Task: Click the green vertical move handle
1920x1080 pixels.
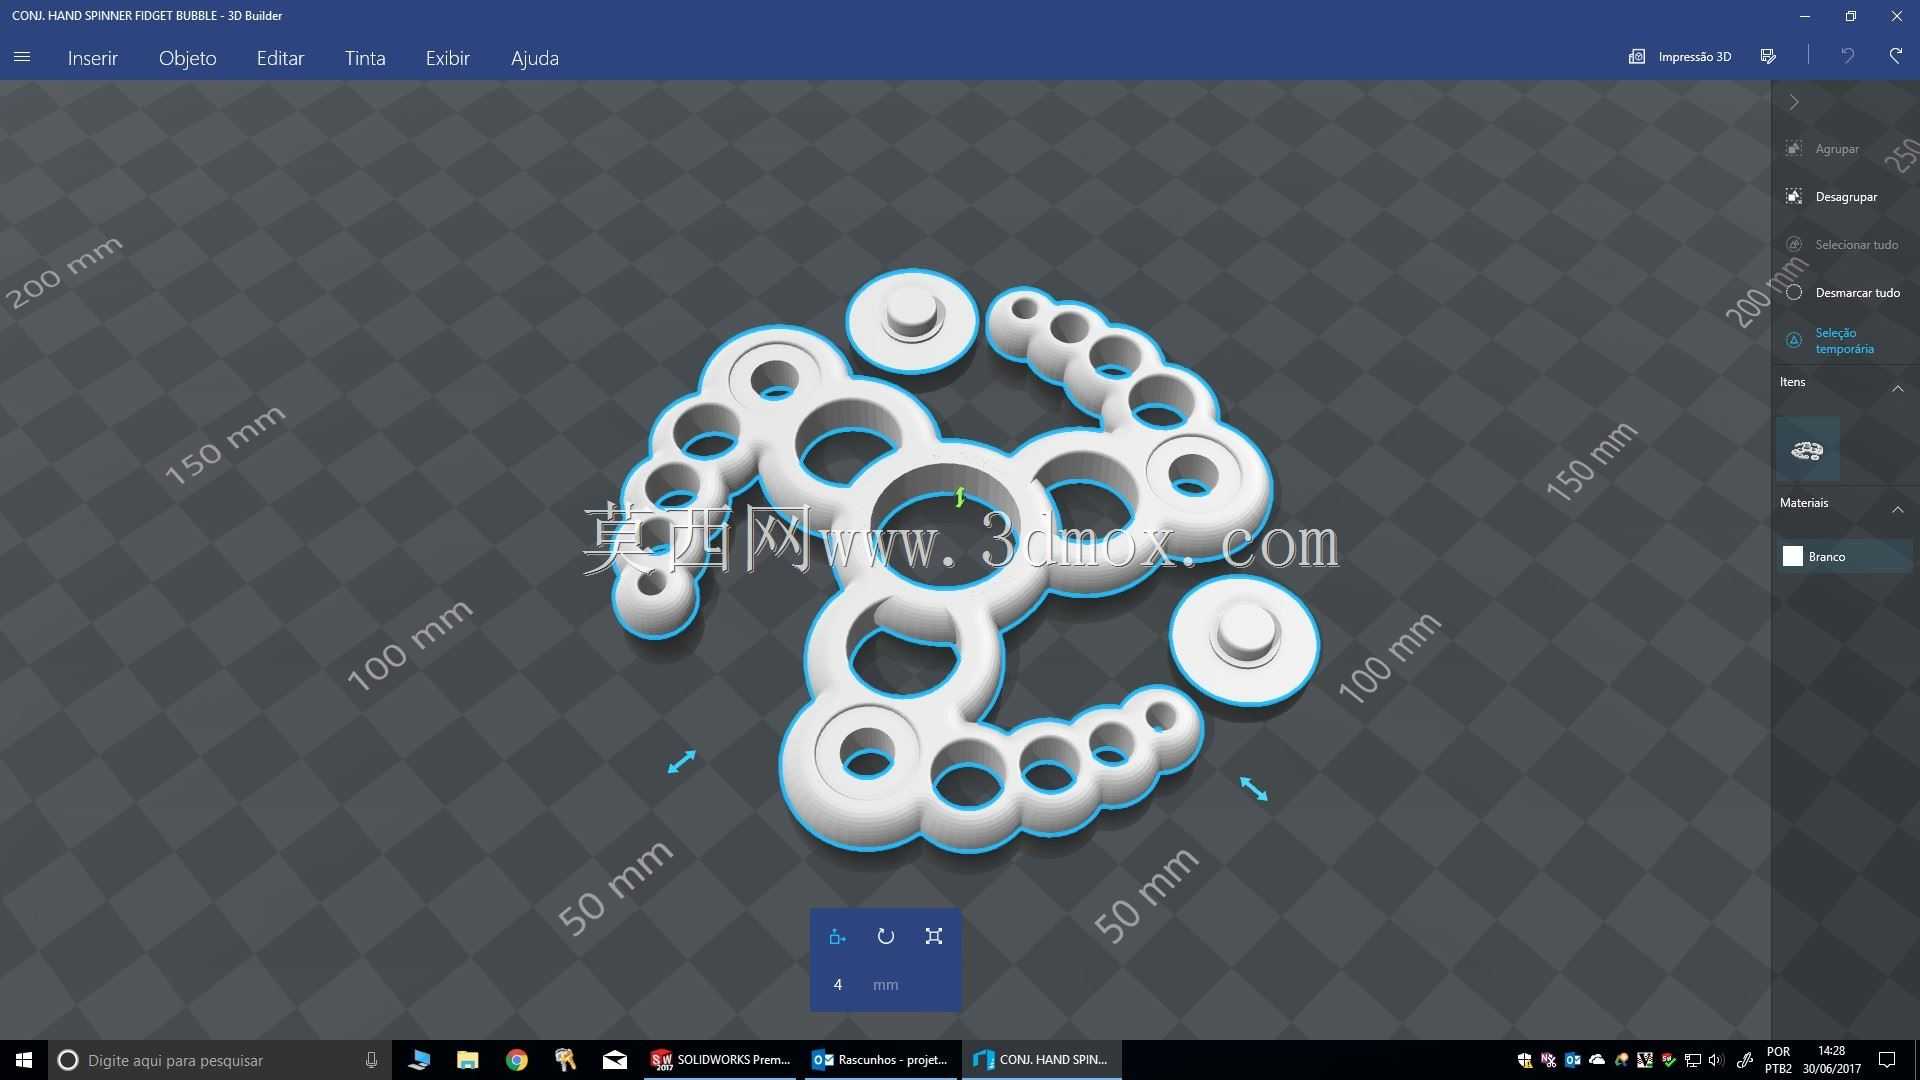Action: pyautogui.click(x=960, y=497)
